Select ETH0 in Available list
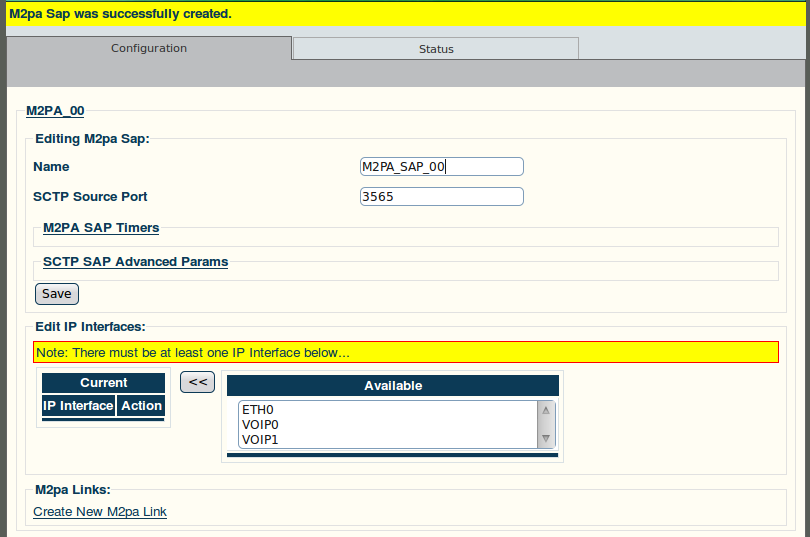 click(387, 409)
